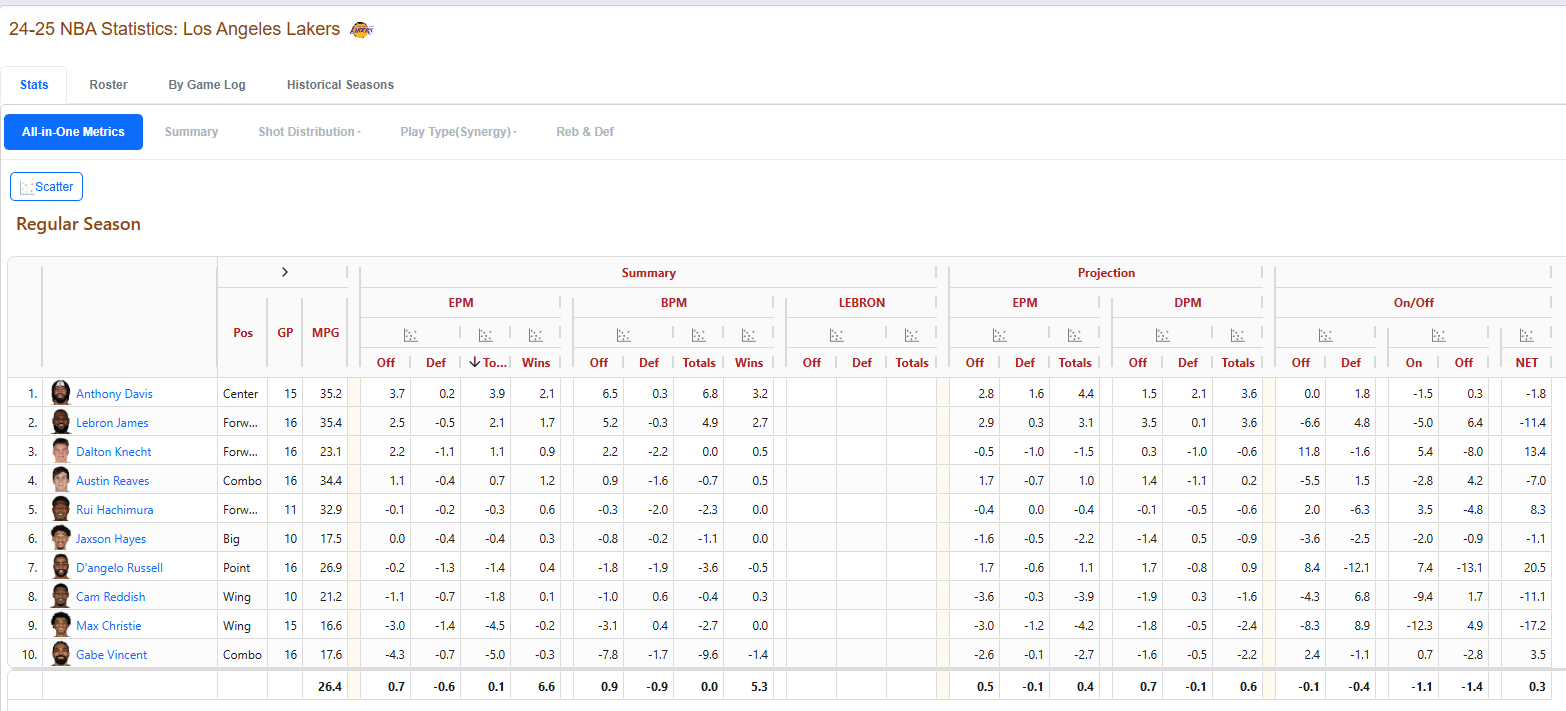Image resolution: width=1566 pixels, height=711 pixels.
Task: Click the Lakers team logo beside the title
Action: [361, 30]
